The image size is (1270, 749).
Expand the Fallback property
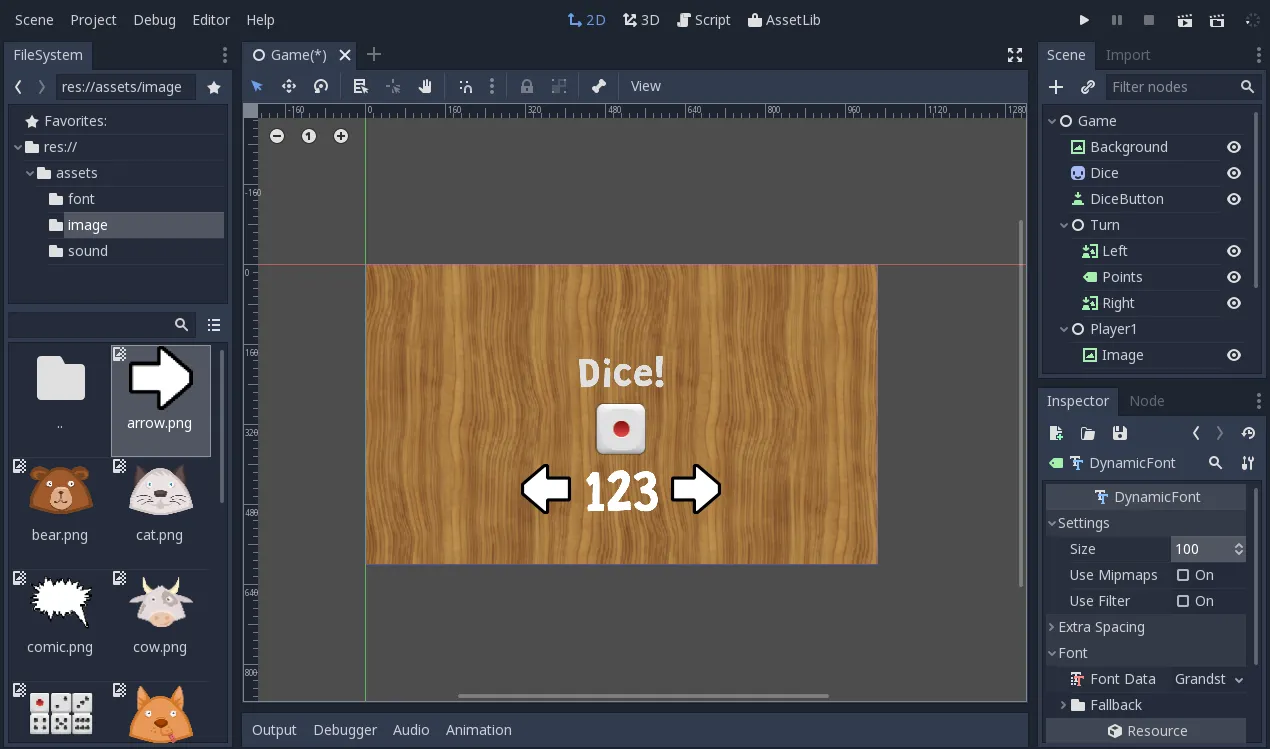pyautogui.click(x=1063, y=705)
